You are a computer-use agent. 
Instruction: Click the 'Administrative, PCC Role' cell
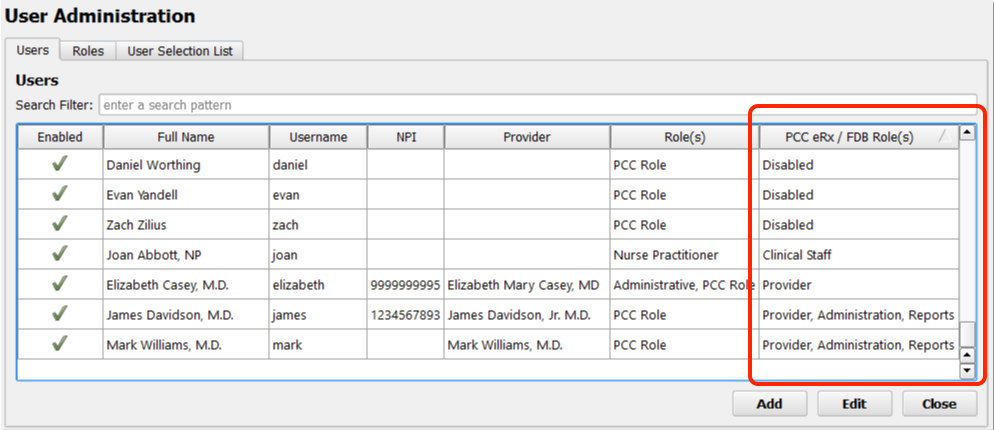coord(685,285)
